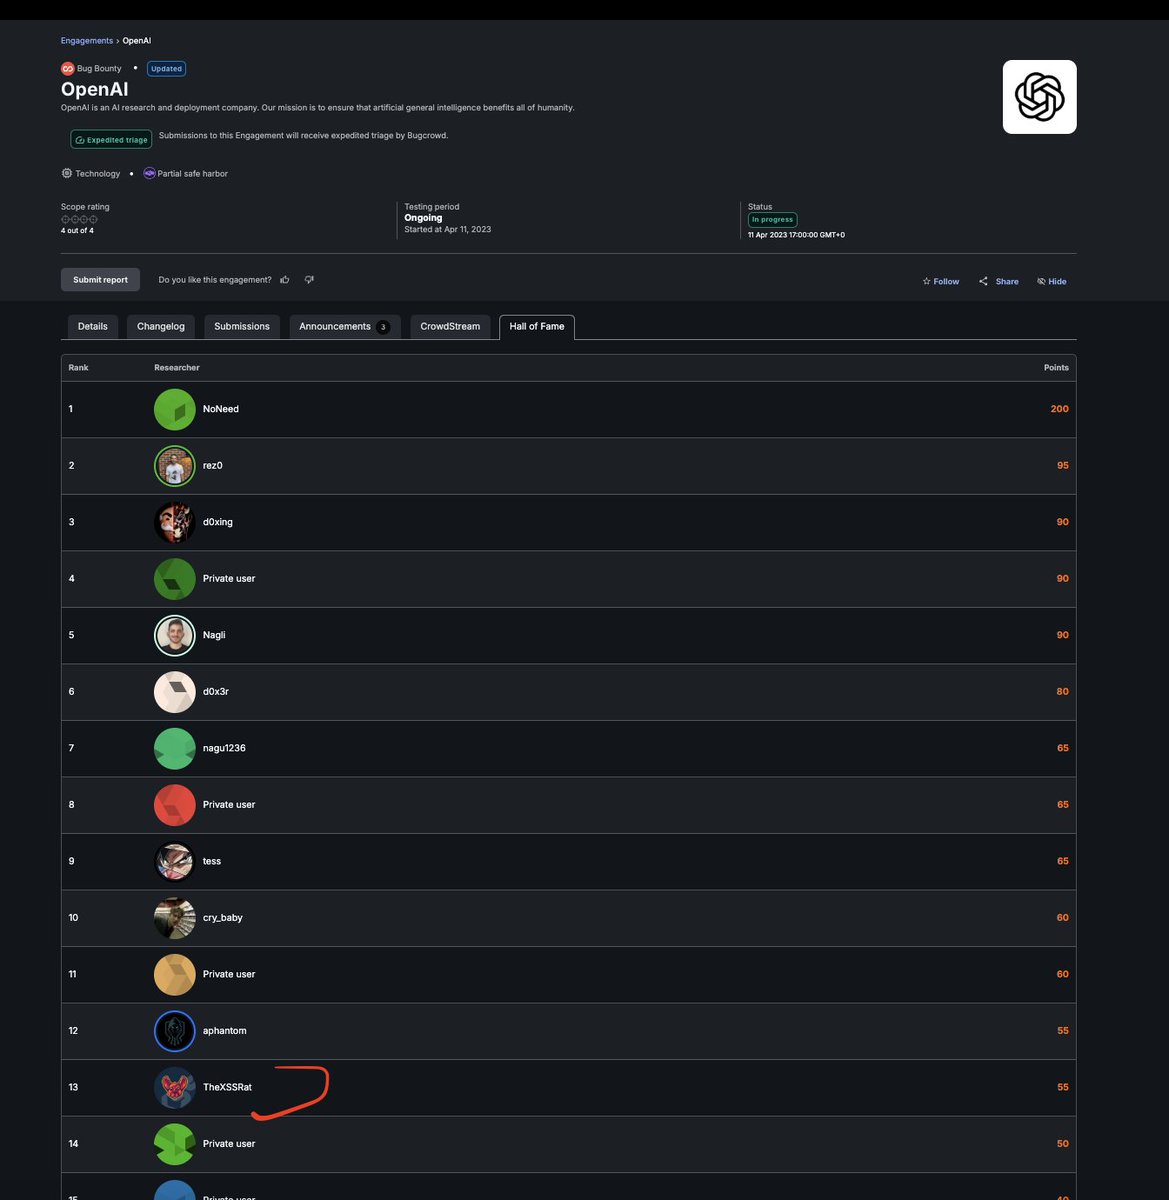Click the OpenAI breadcrumb entry

(137, 41)
